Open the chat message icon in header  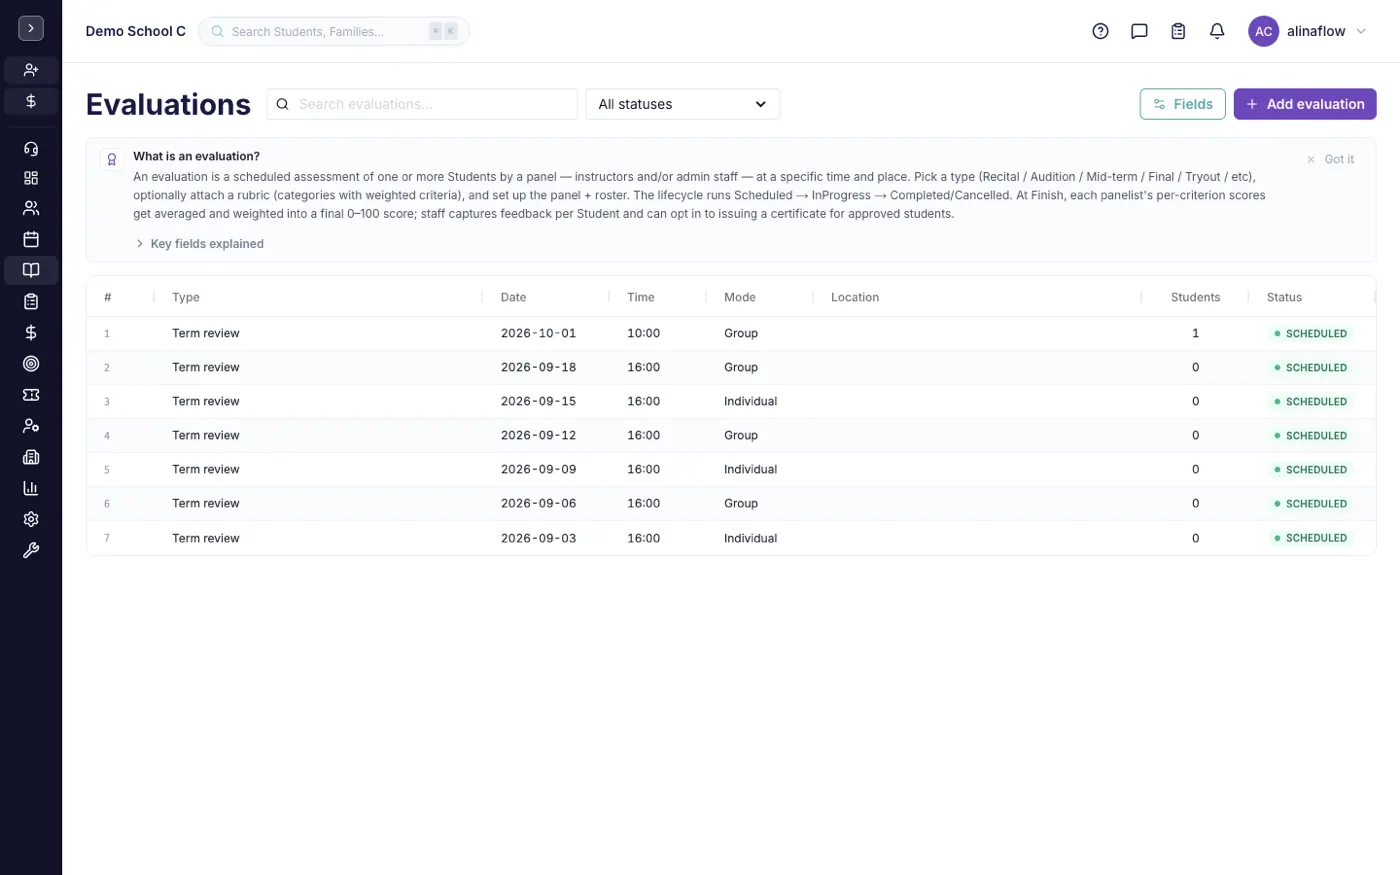tap(1139, 31)
